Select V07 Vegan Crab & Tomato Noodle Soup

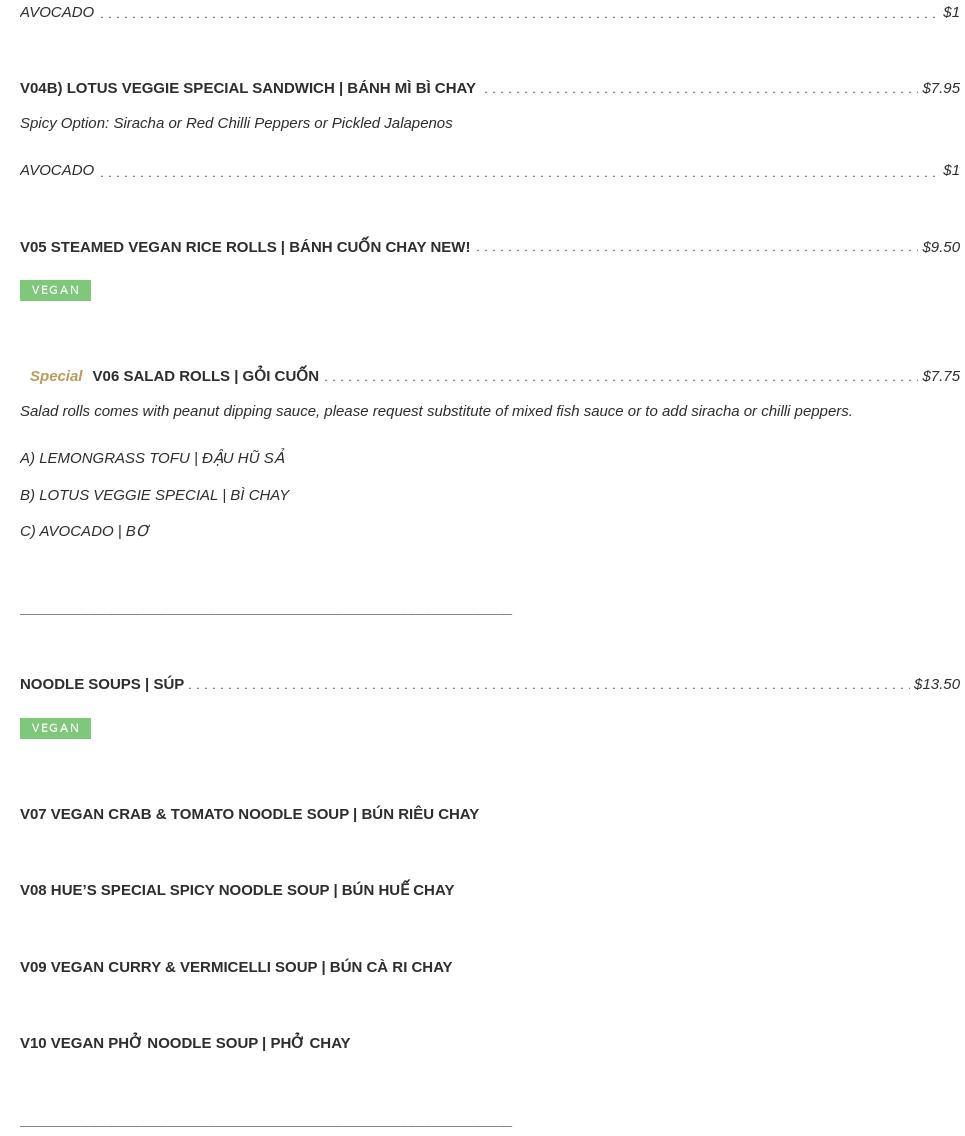(249, 814)
